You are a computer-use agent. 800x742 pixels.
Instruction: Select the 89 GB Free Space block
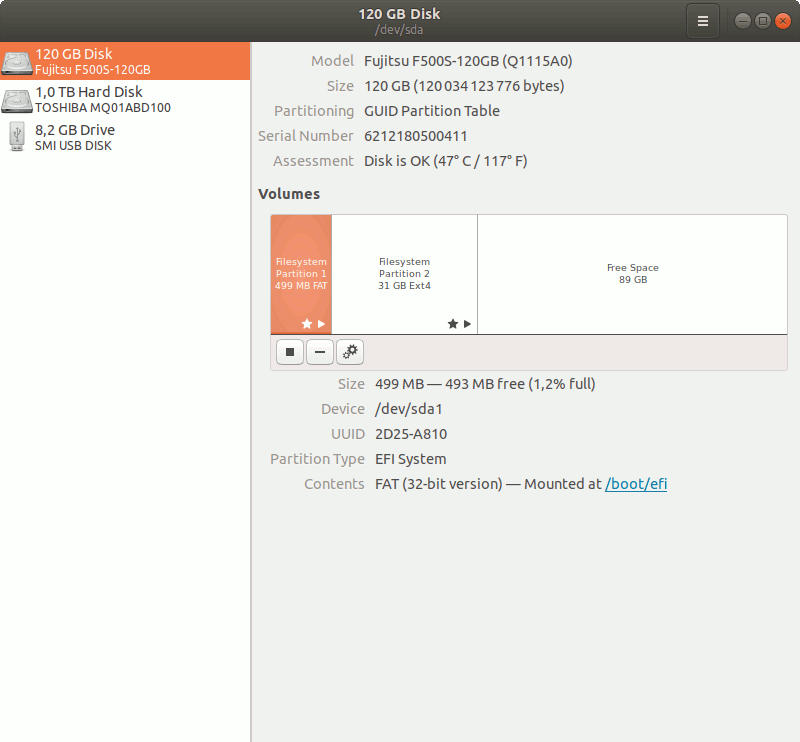632,274
